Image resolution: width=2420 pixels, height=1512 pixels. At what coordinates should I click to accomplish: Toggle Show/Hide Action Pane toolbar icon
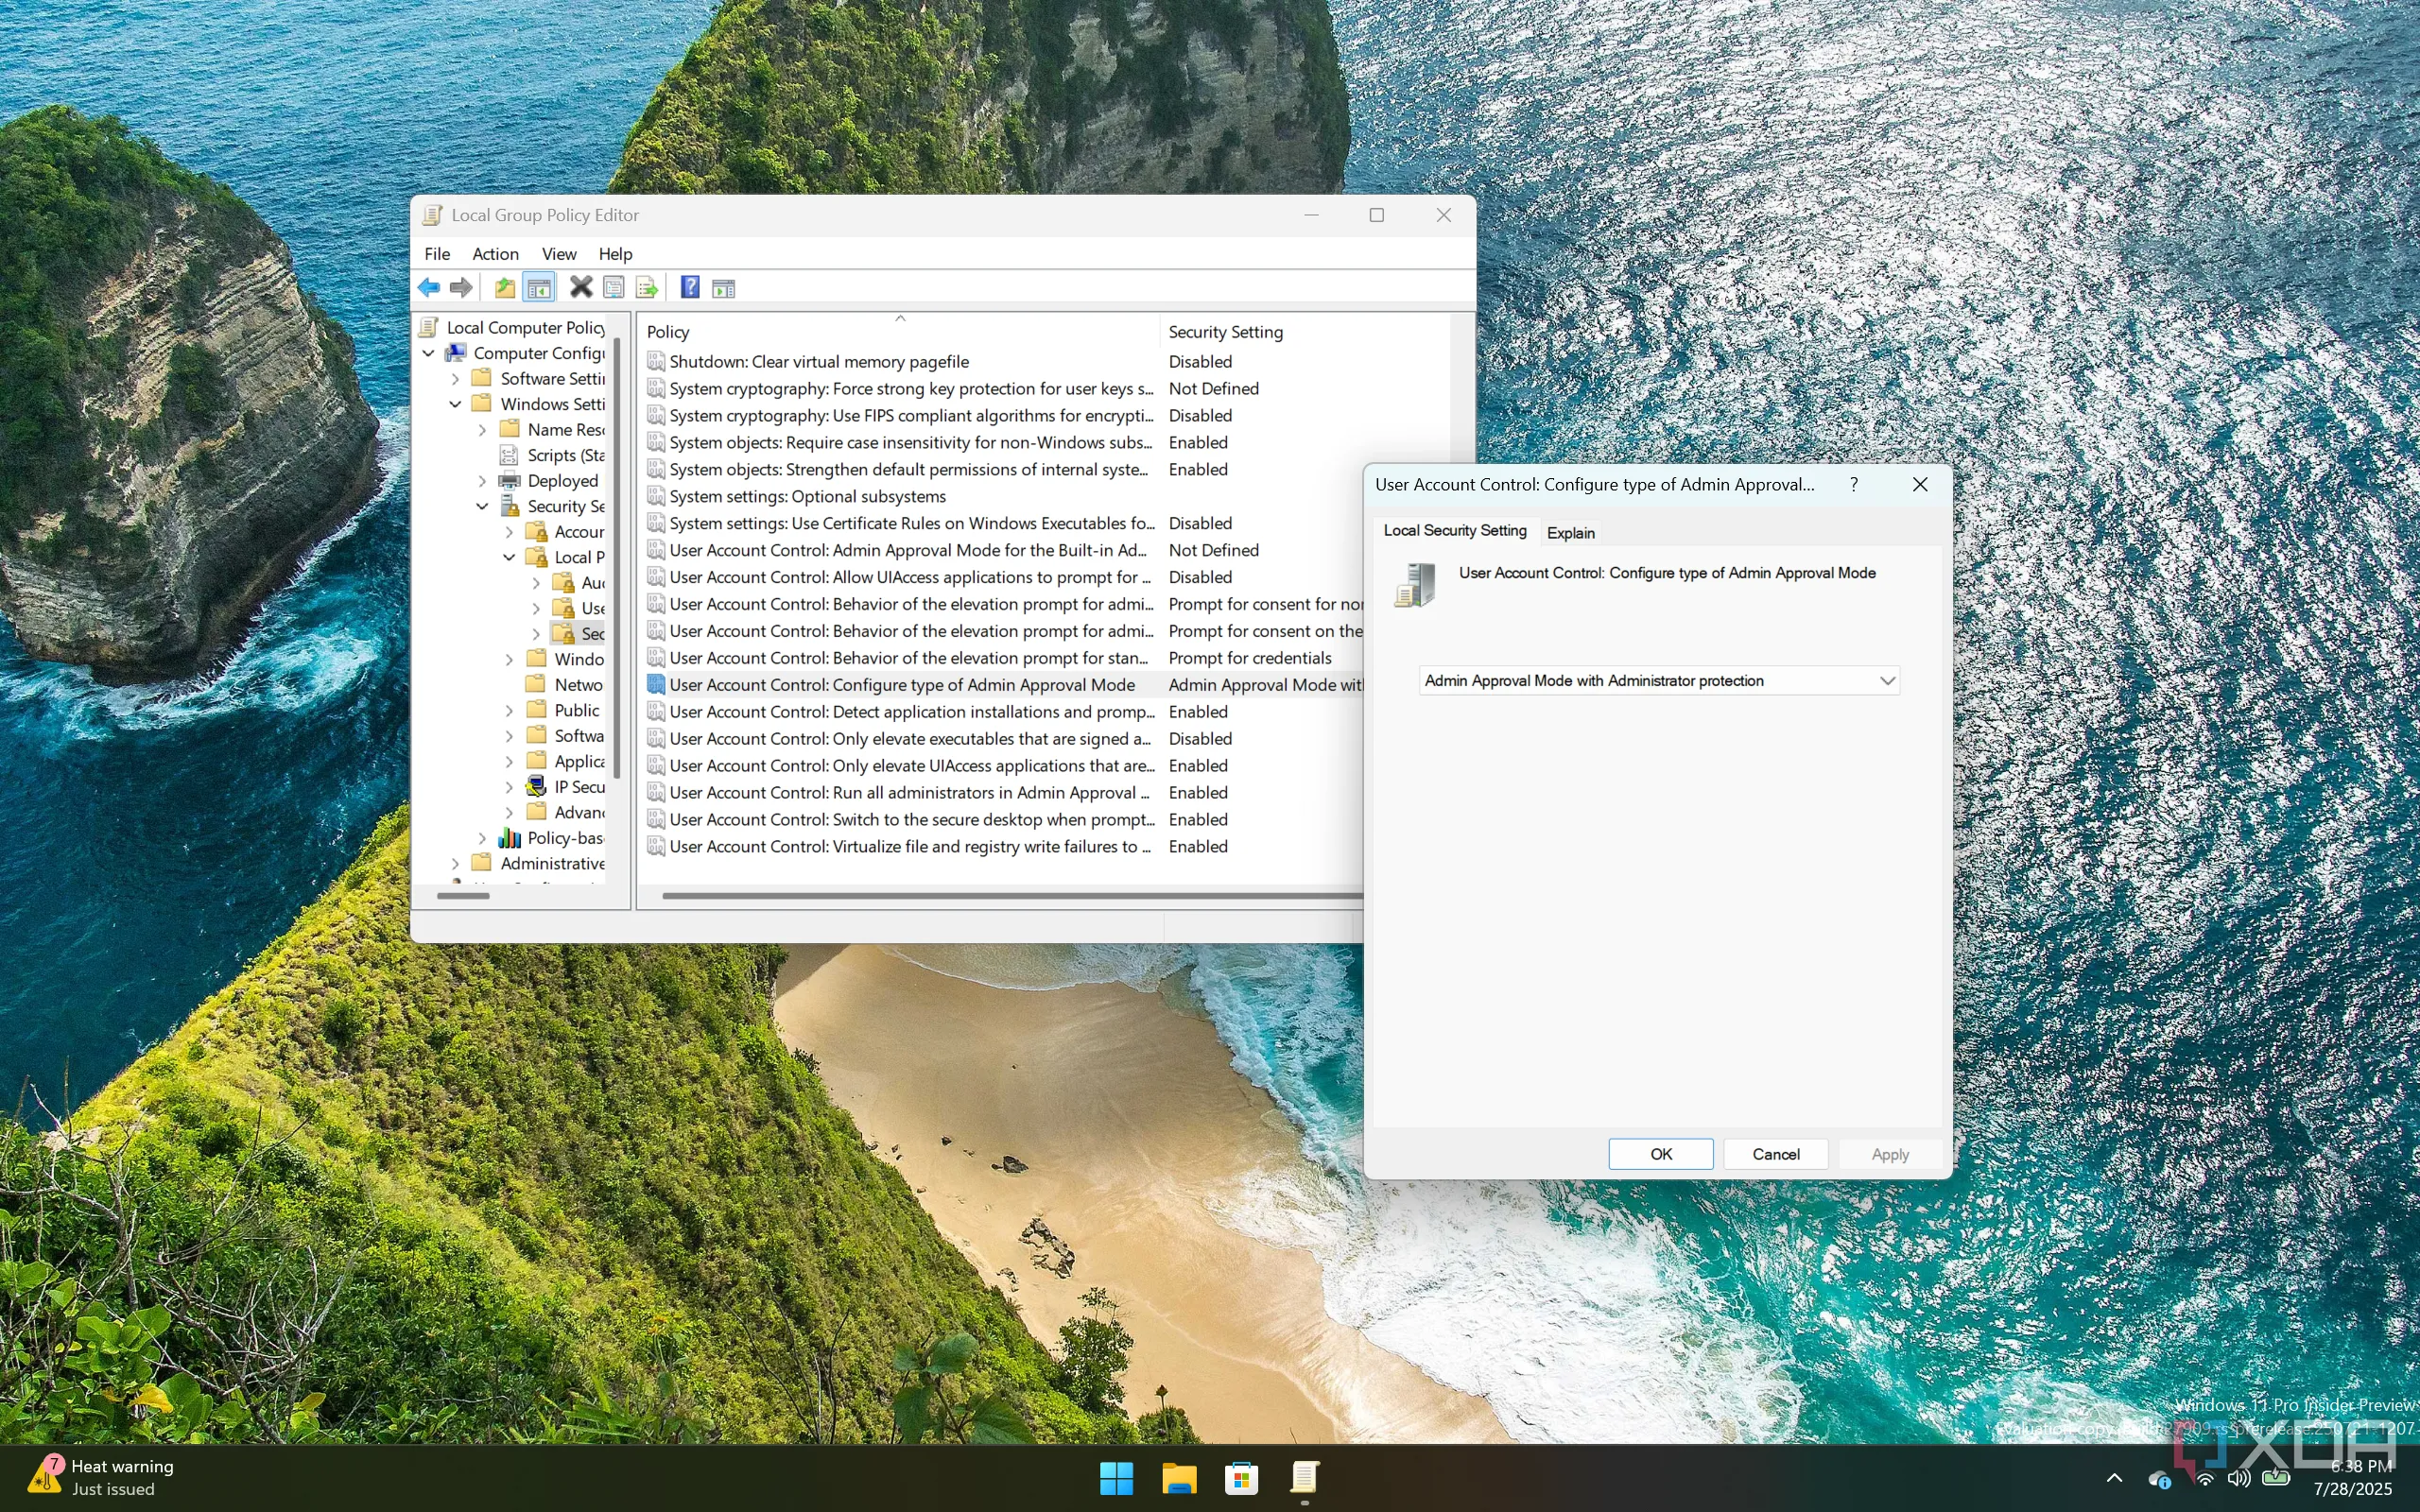click(x=723, y=289)
